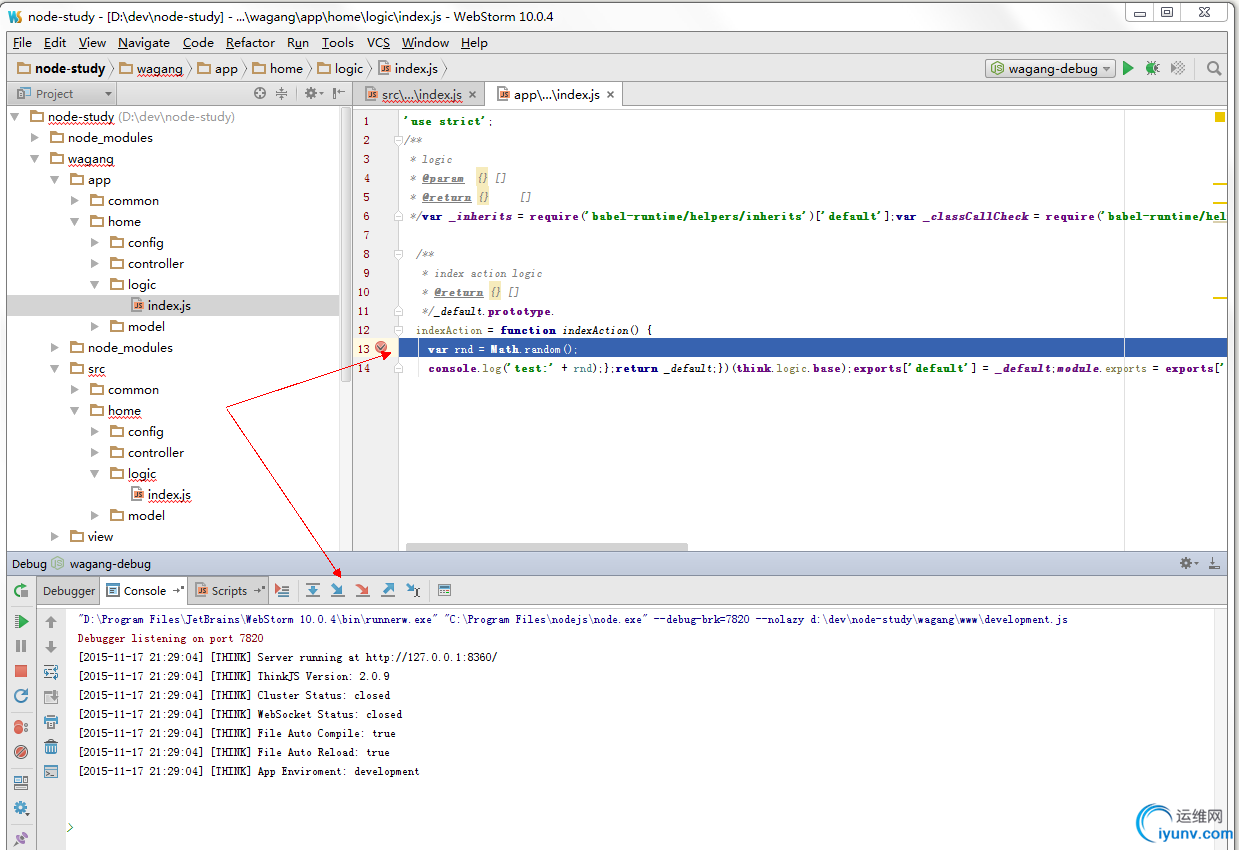Screen dimensions: 1239x850
Task: Expand the top-level node_modules folder arrow
Action: click(35, 137)
